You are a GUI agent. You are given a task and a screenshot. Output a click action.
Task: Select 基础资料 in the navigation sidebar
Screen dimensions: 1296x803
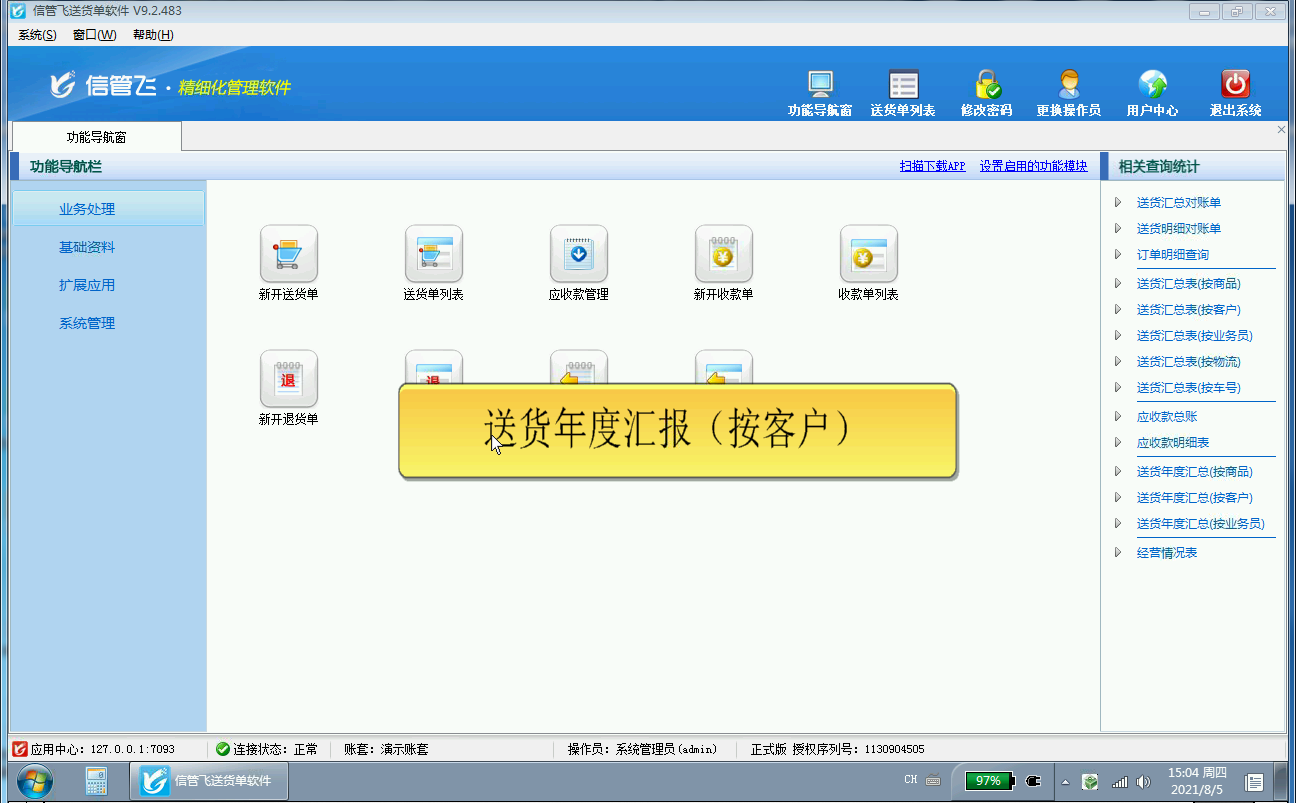coord(87,247)
